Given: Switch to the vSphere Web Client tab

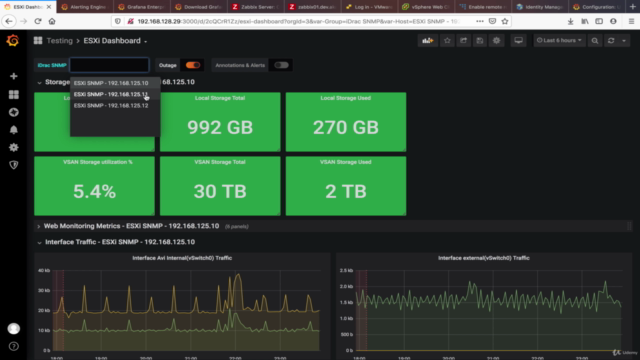Looking at the screenshot, I should tap(426, 7).
